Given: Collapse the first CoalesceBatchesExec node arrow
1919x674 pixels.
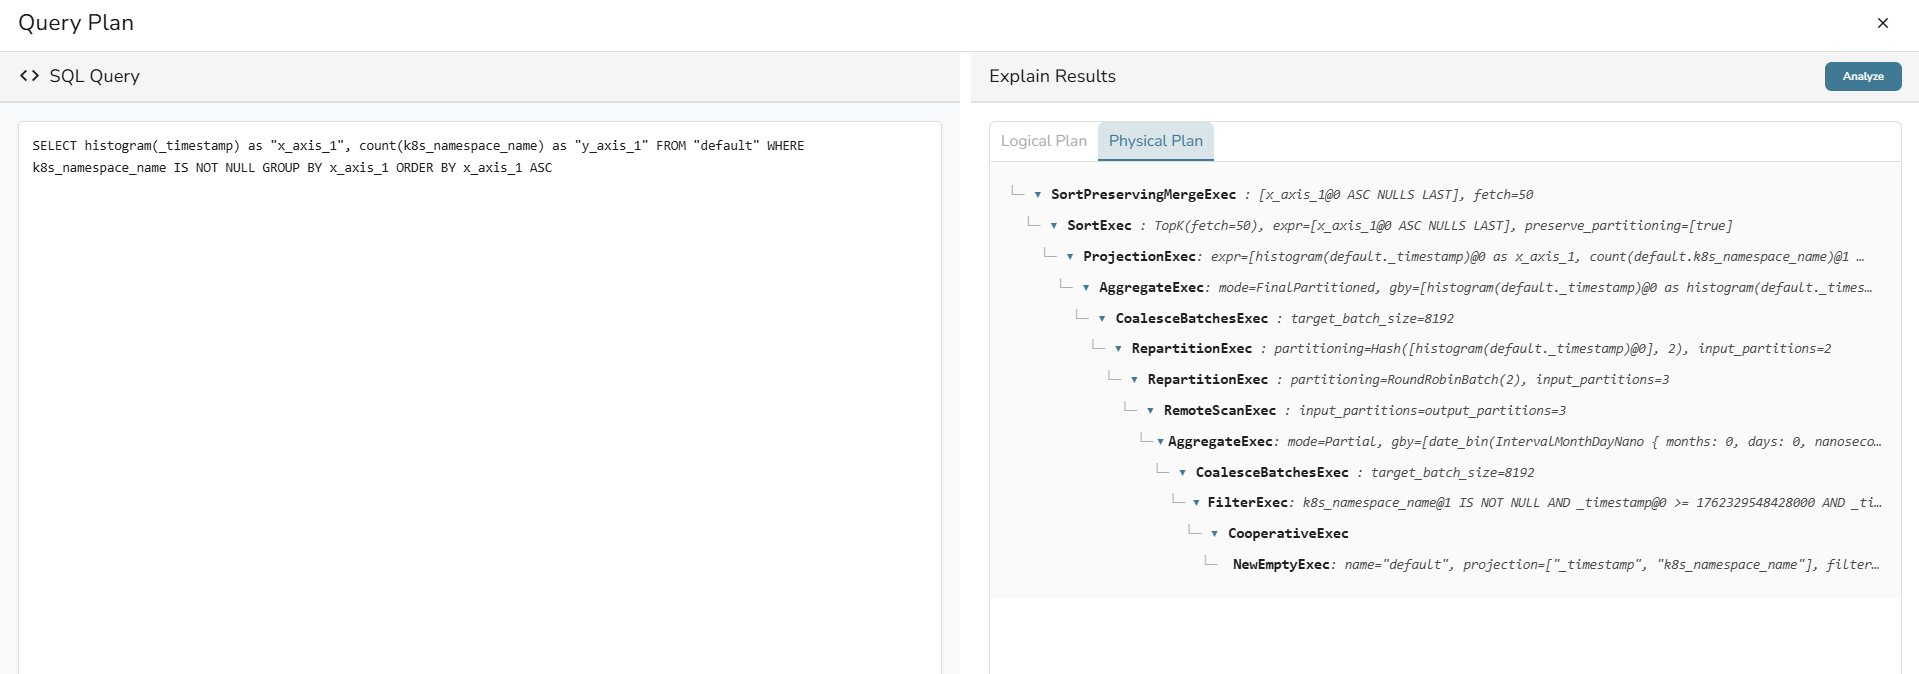Looking at the screenshot, I should click(1102, 319).
